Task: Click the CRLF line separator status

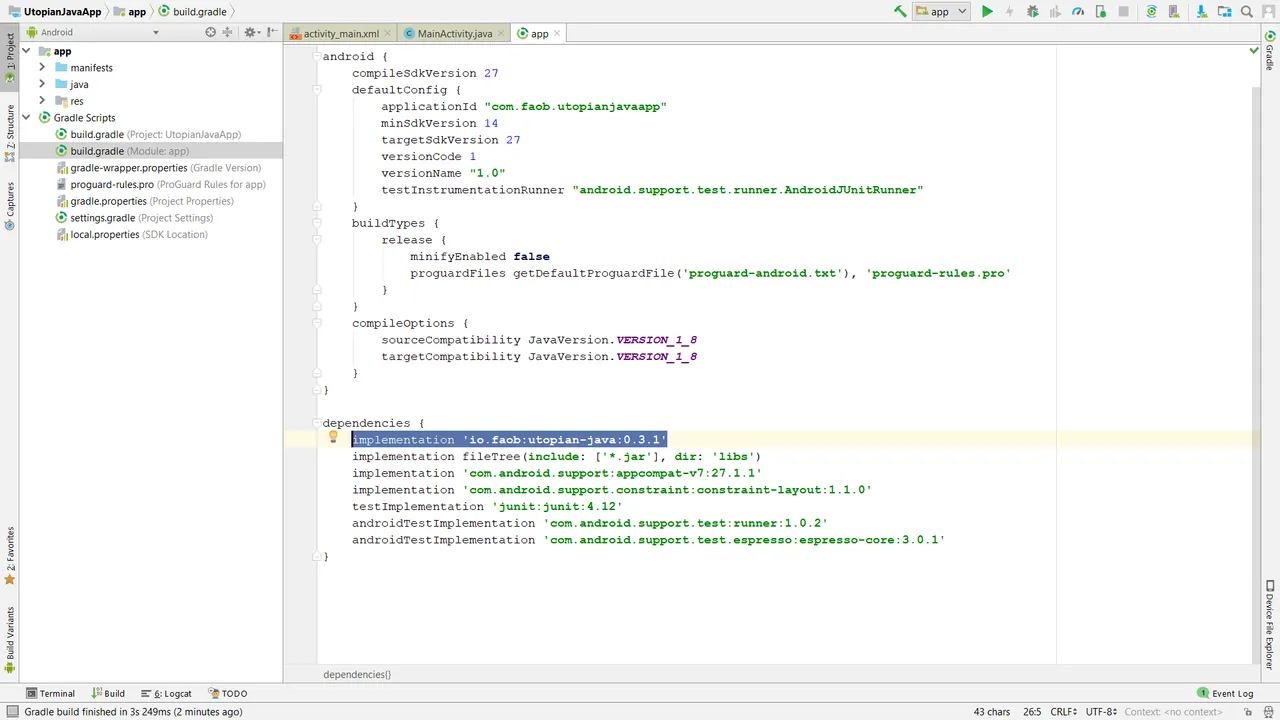Action: click(1064, 712)
